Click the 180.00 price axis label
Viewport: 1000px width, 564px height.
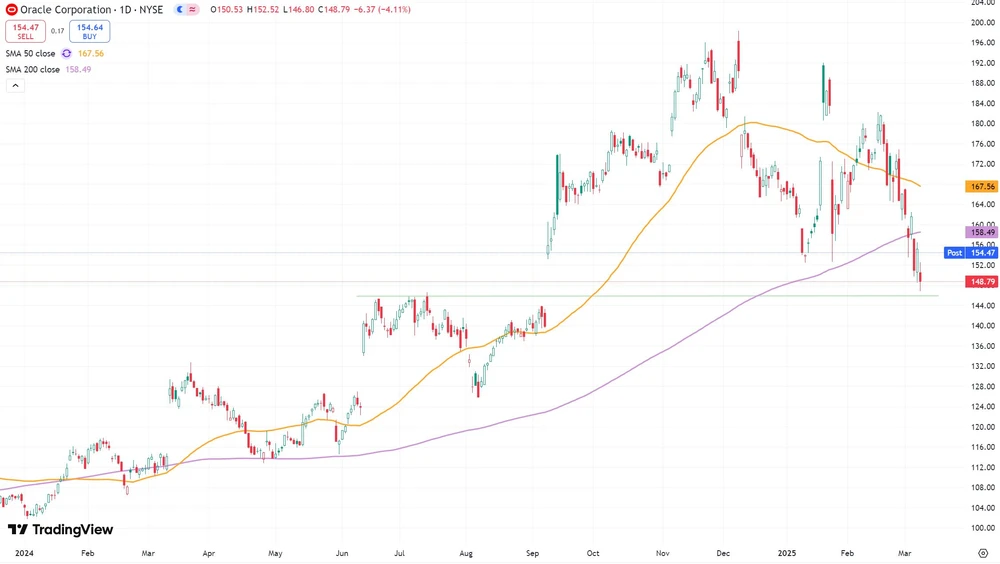click(x=983, y=123)
